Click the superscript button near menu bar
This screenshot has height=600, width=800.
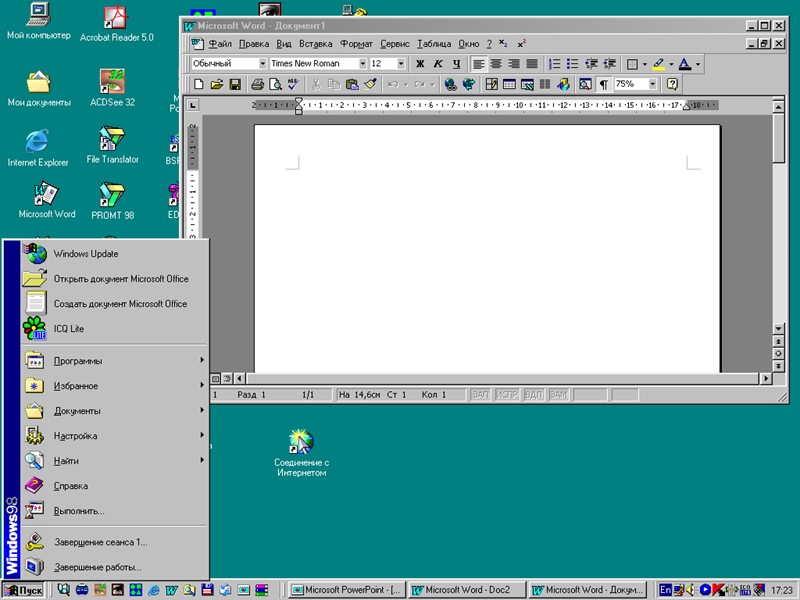click(521, 44)
